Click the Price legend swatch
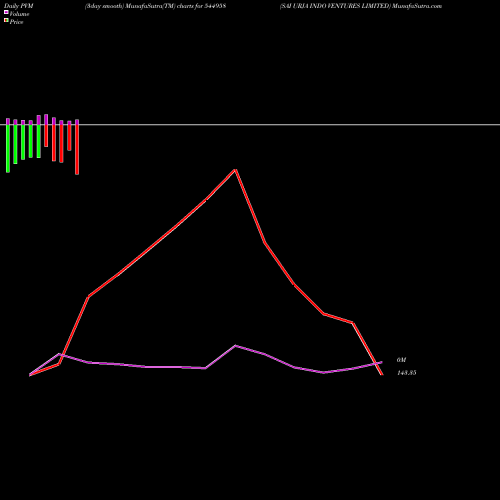 point(6,20)
